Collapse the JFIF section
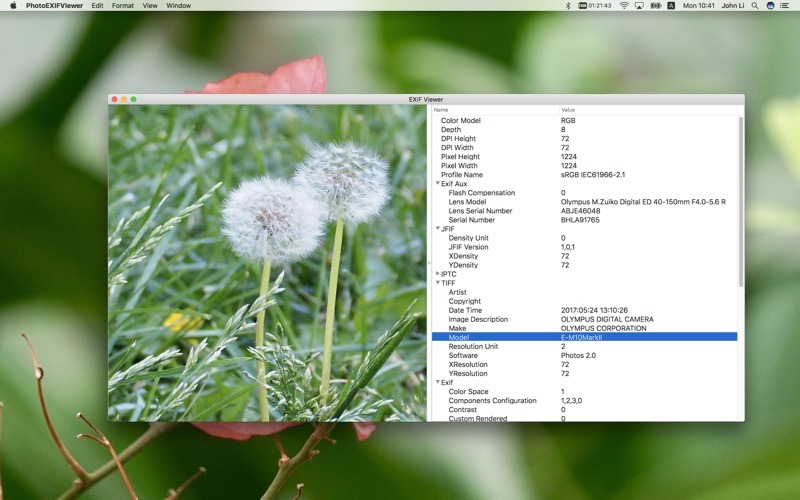The width and height of the screenshot is (800, 500). click(x=437, y=229)
